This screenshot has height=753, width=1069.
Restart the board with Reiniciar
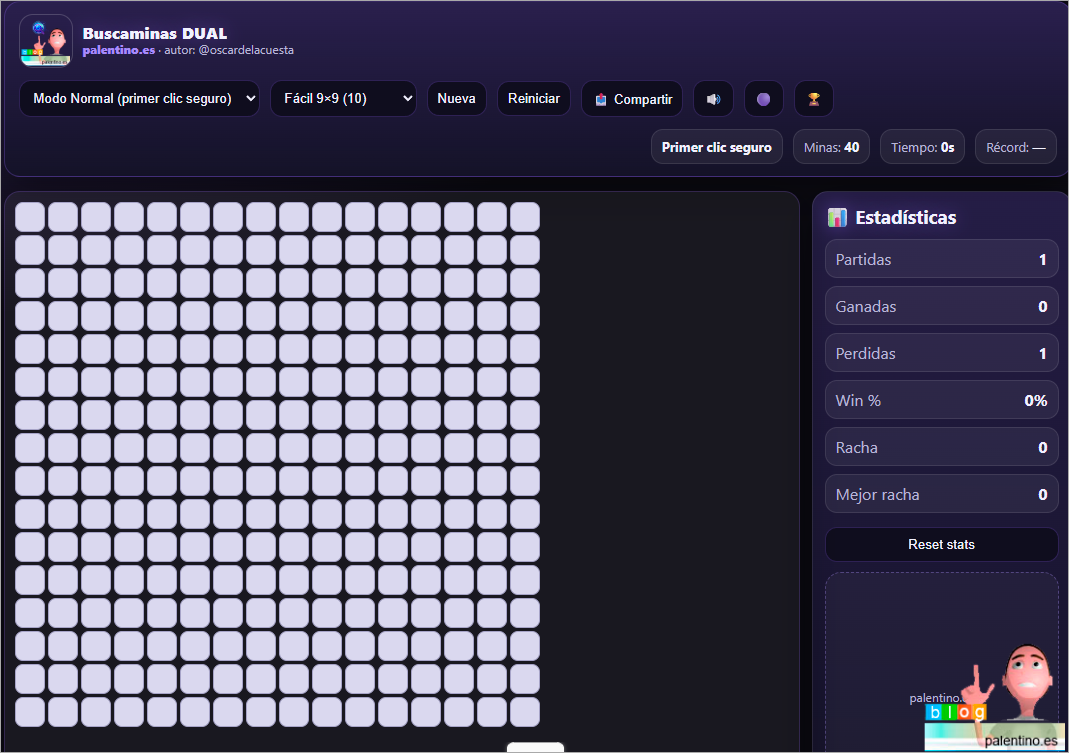click(533, 99)
